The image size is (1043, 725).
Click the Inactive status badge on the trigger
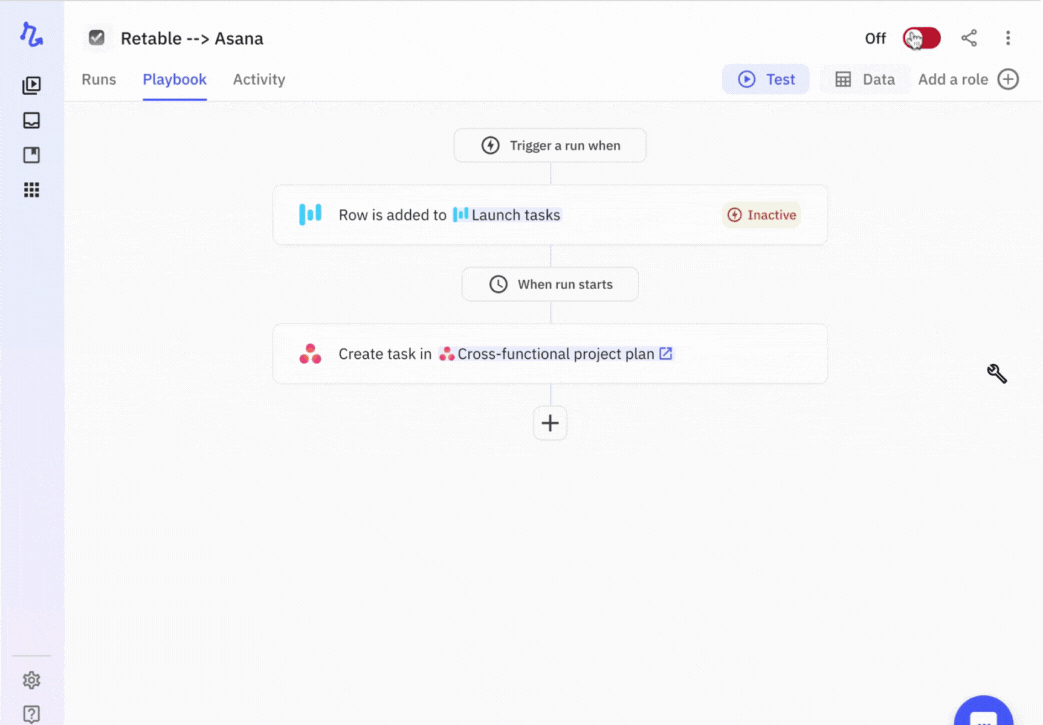pos(761,214)
